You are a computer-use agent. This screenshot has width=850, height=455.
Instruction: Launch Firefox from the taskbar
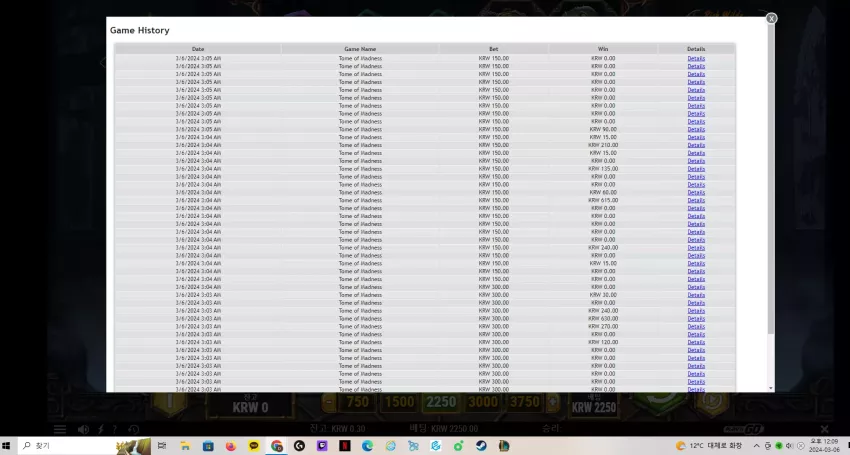coord(231,446)
